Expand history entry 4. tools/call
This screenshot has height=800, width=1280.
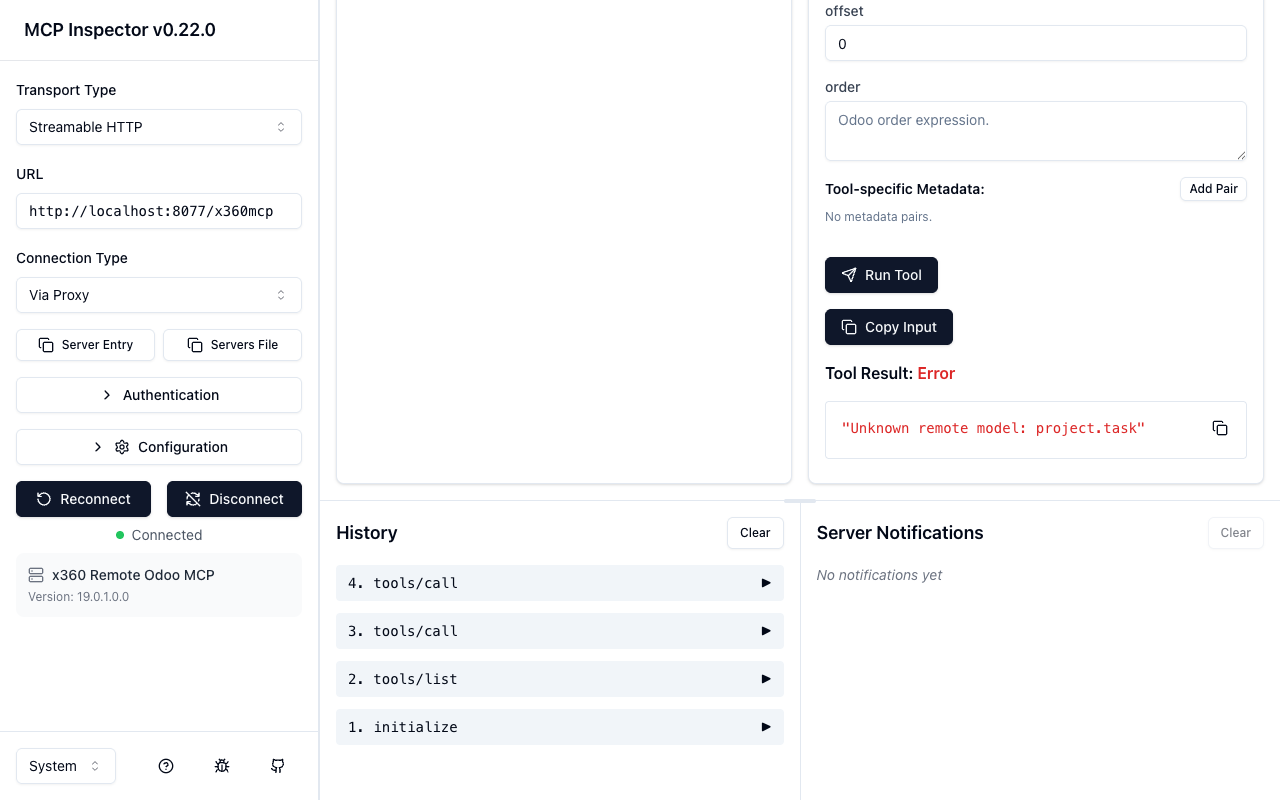560,583
